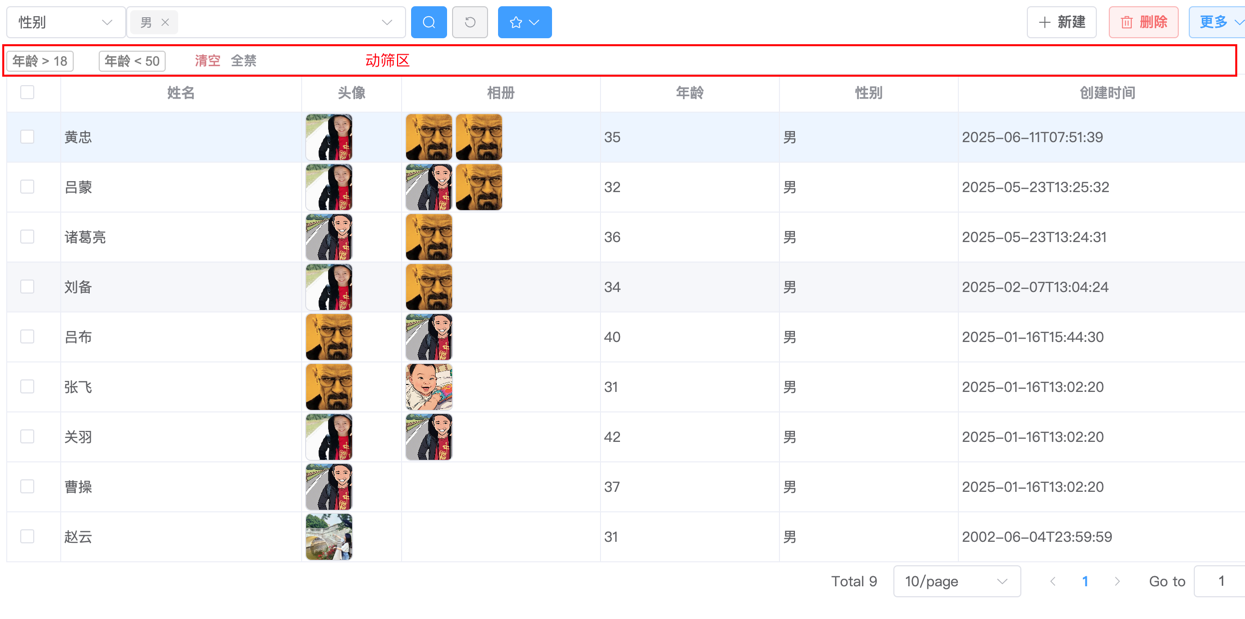Expand the 更多 dropdown menu

coord(1217,22)
